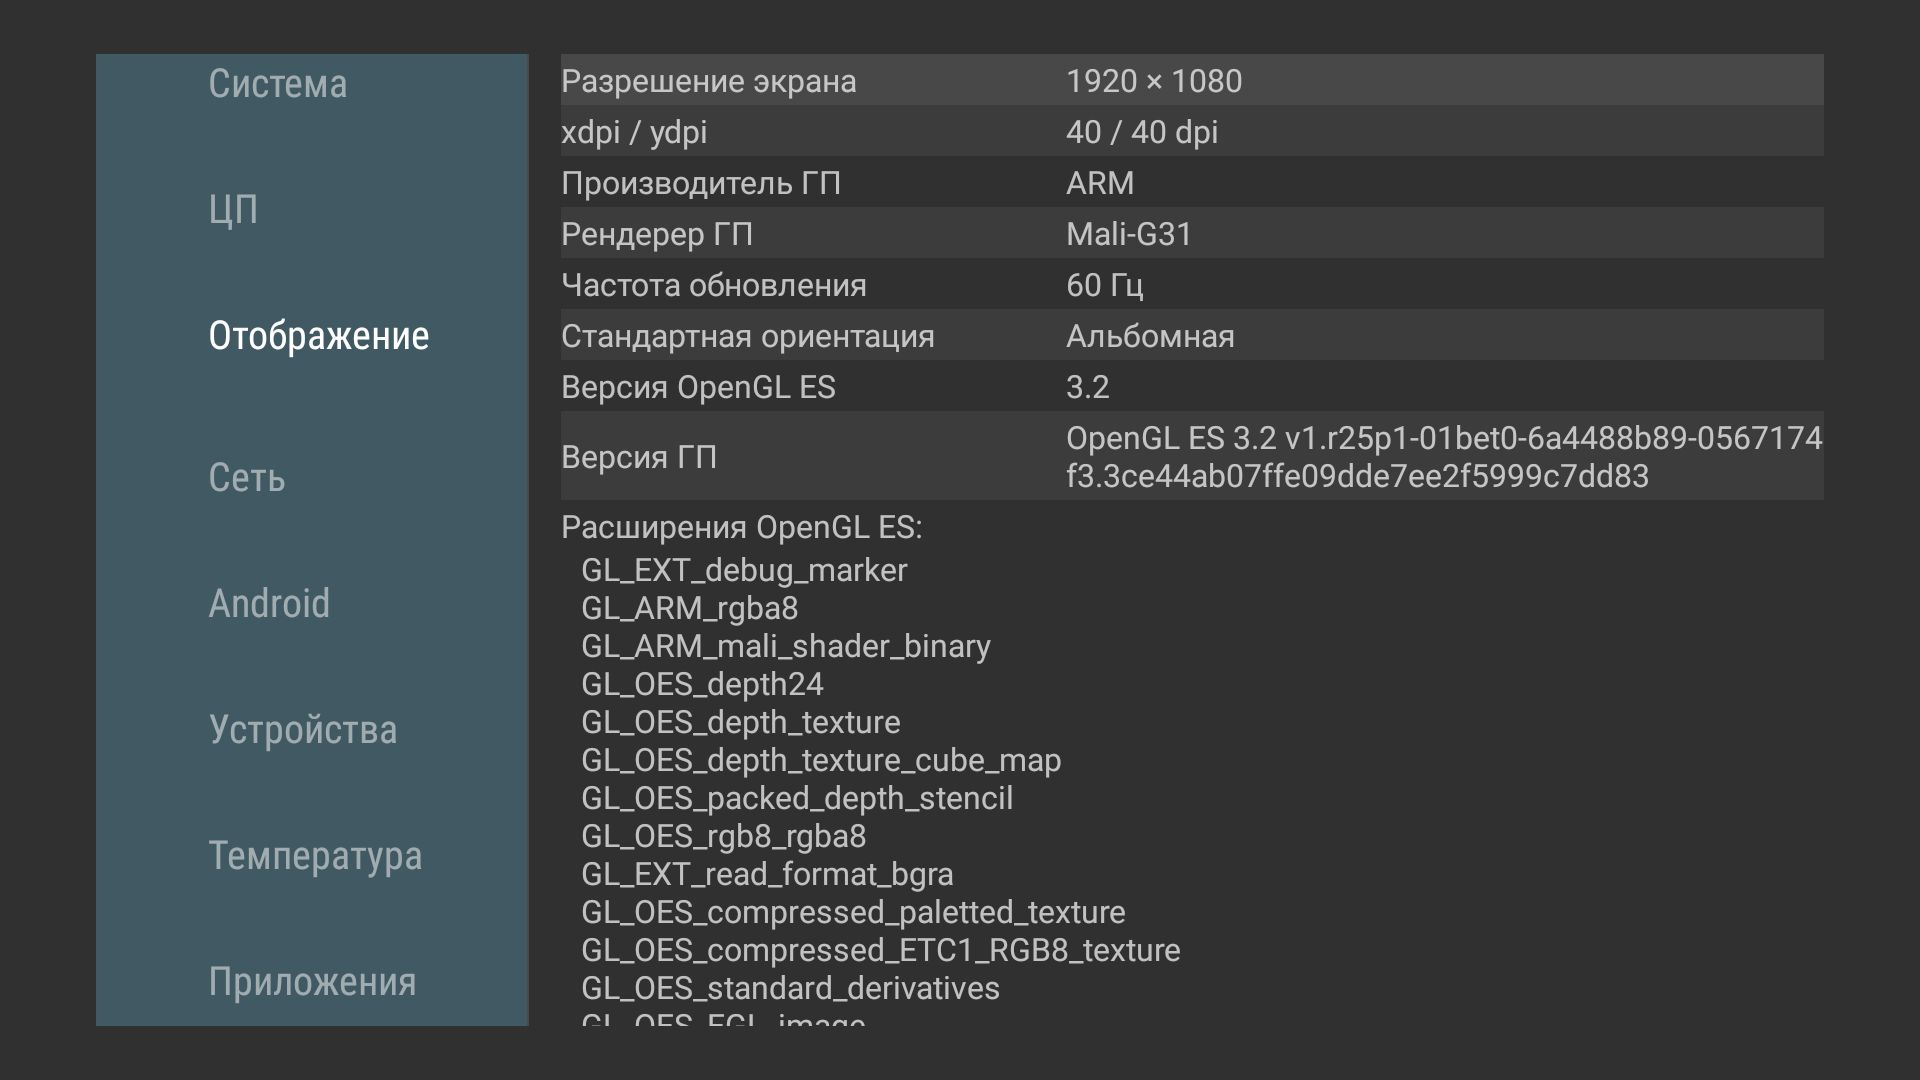Switch to the Сеть section
Viewport: 1920px width, 1080px height.
(247, 478)
